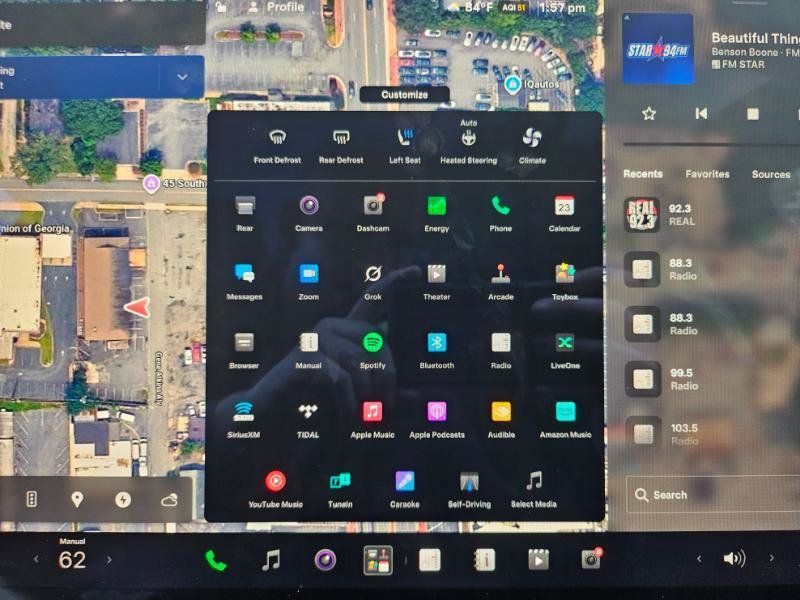Open all apps launcher in the dock
The height and width of the screenshot is (600, 800).
(378, 560)
